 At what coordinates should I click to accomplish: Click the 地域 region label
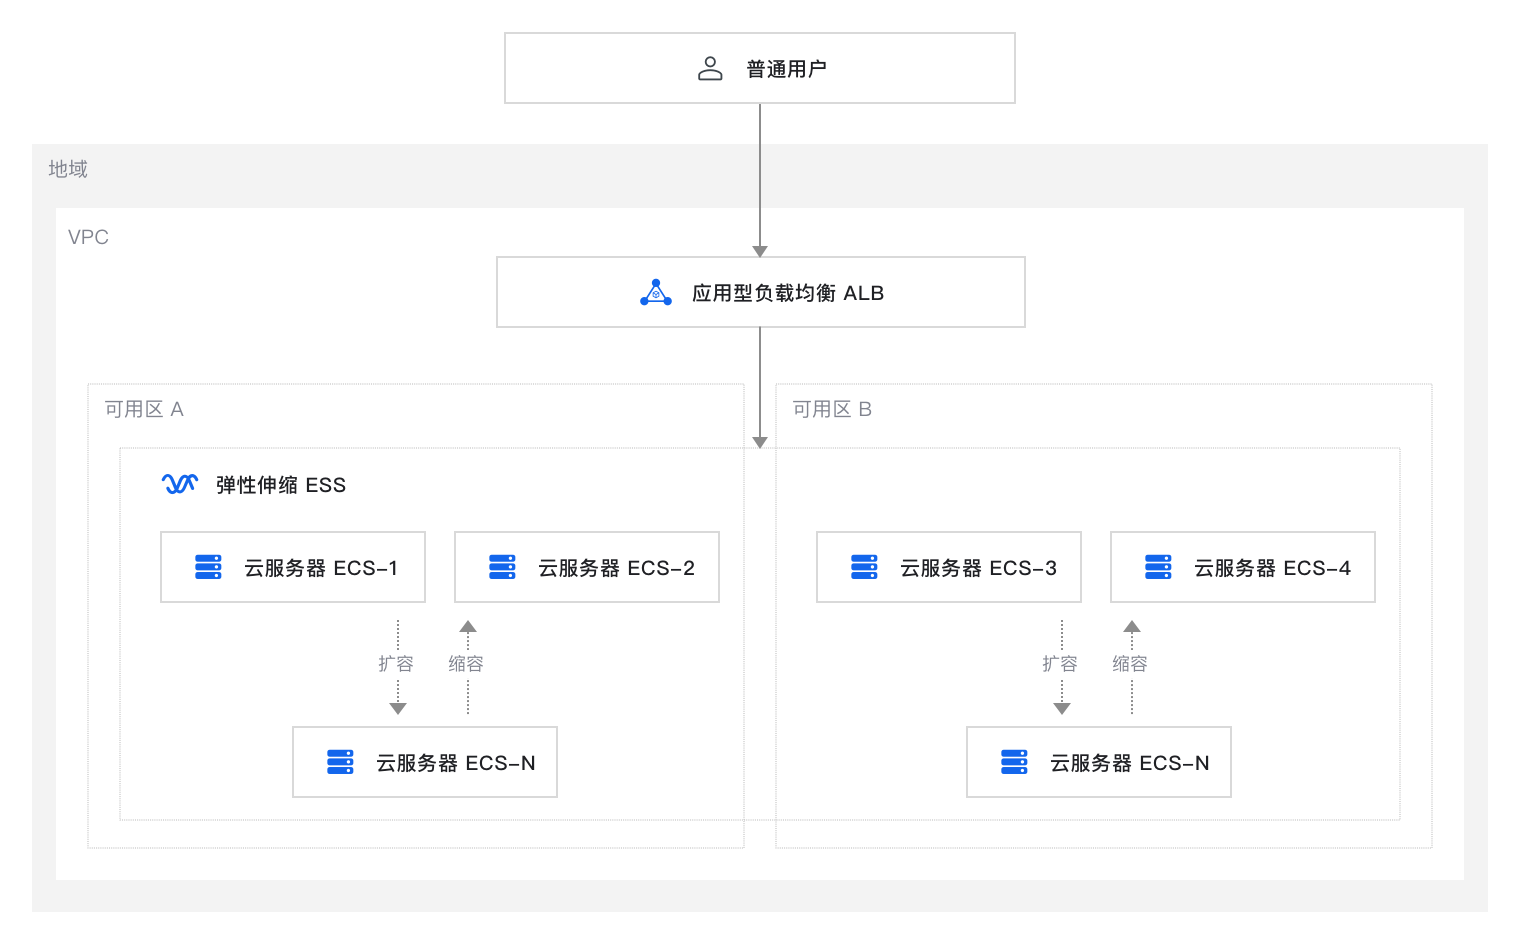pos(68,169)
